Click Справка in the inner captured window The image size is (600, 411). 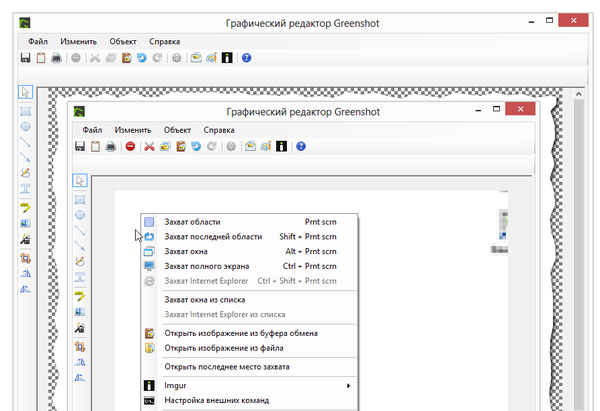tap(219, 130)
